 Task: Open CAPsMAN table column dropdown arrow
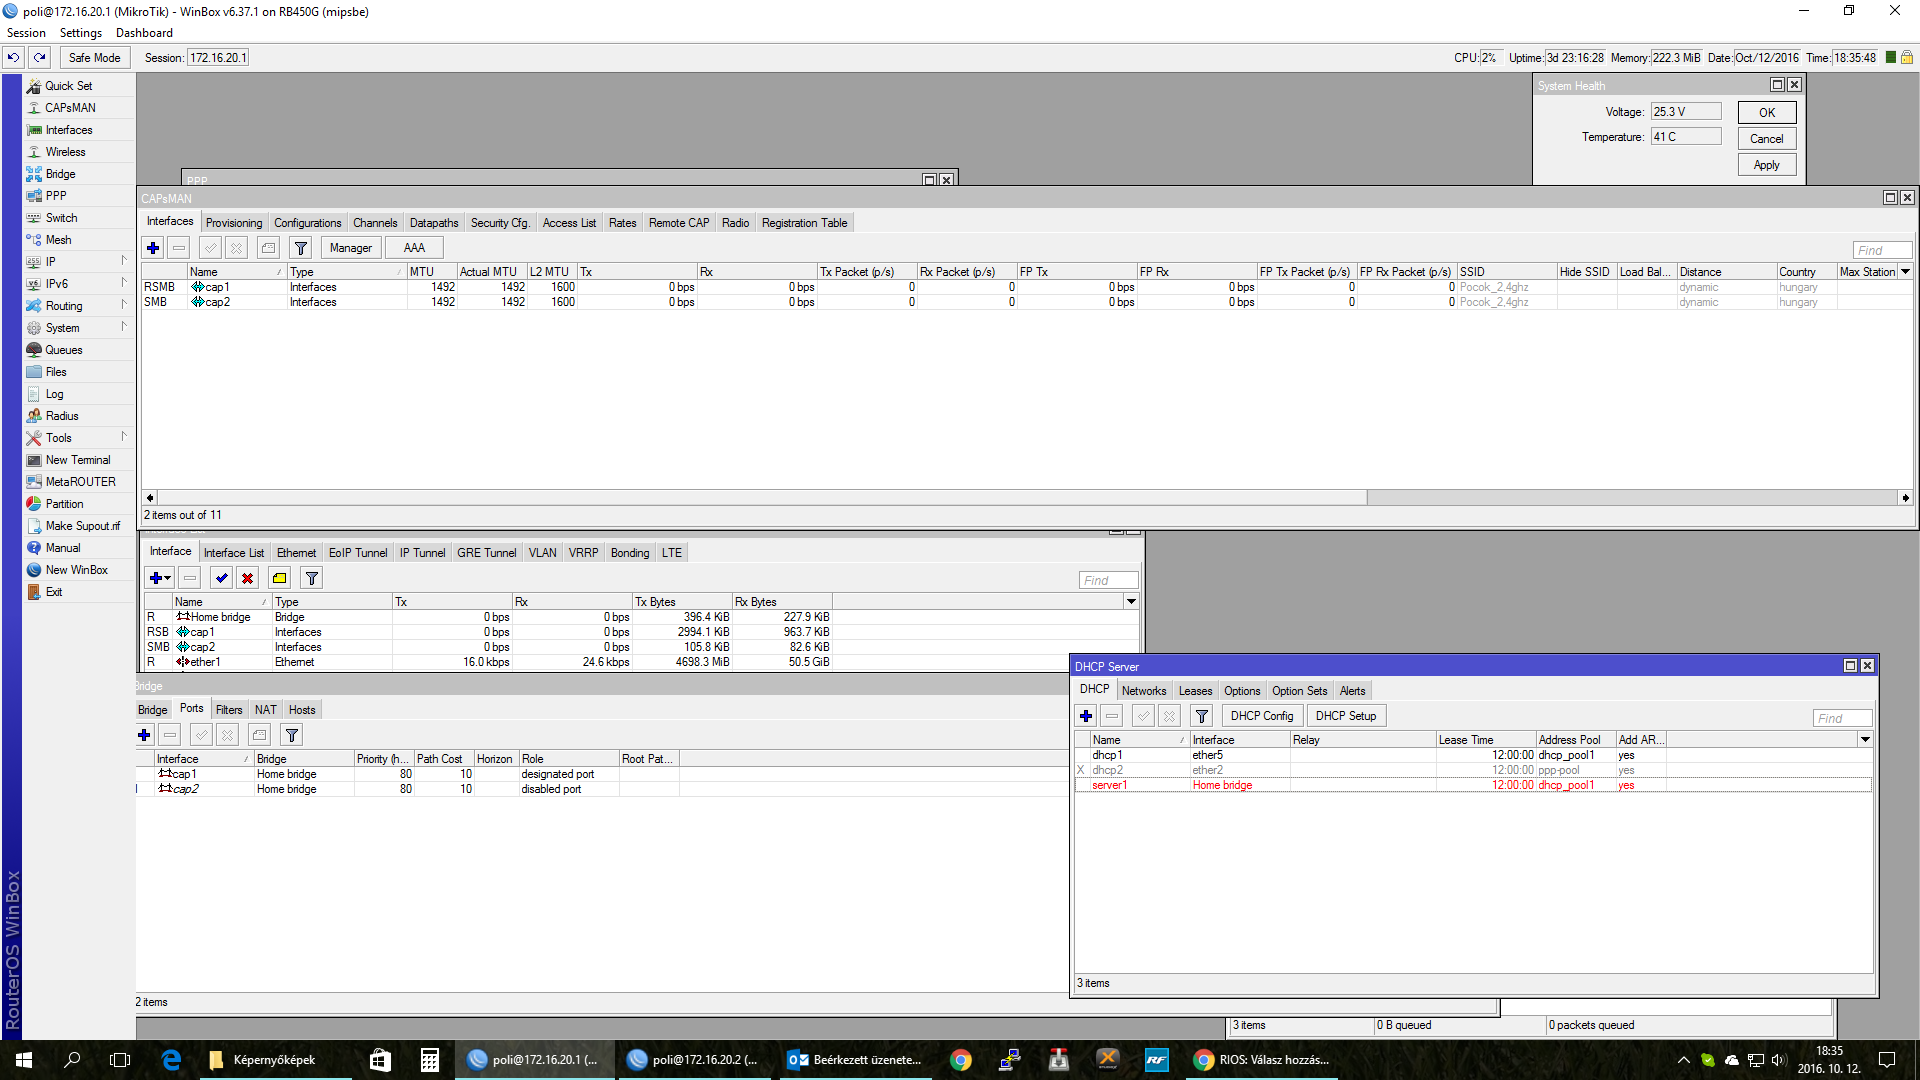click(x=1905, y=272)
